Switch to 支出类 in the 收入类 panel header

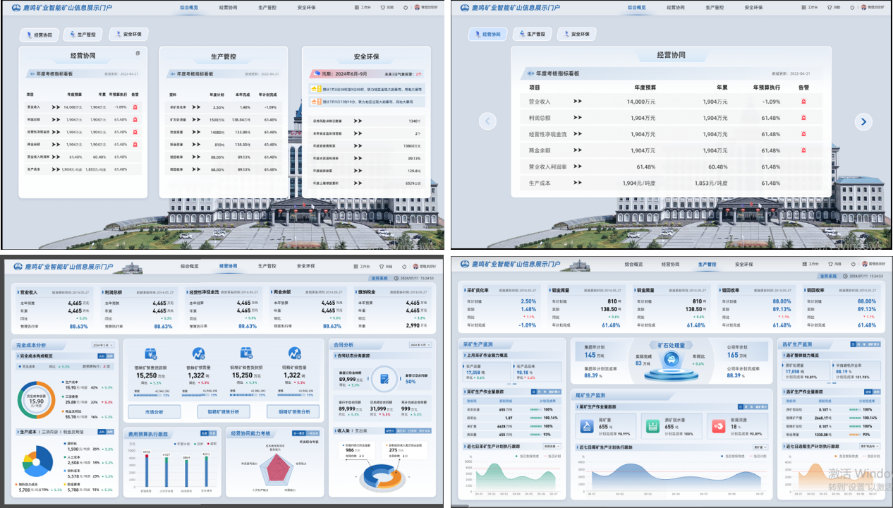pos(362,431)
